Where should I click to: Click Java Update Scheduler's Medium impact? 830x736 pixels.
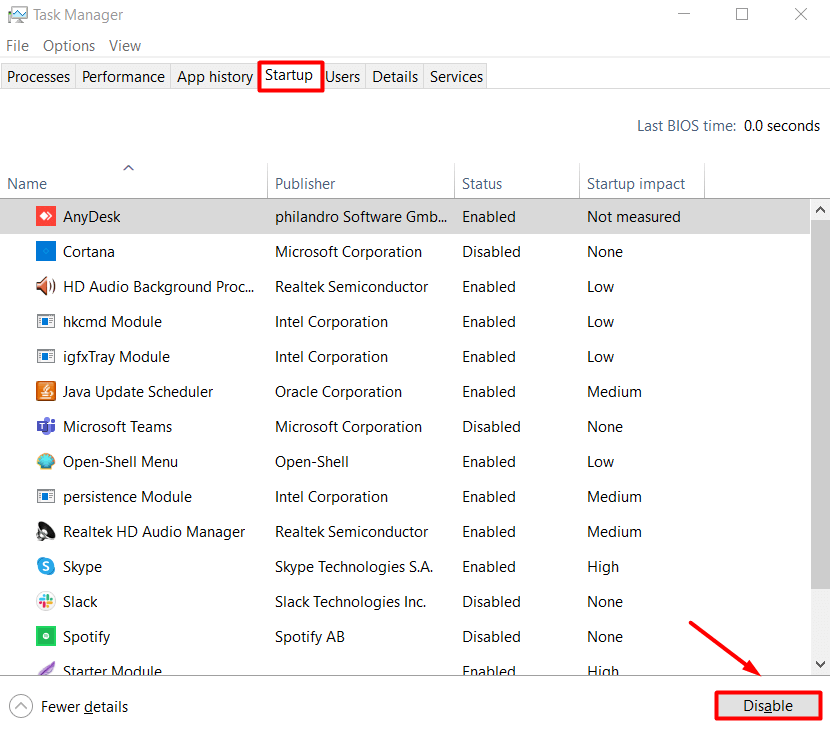click(x=614, y=392)
